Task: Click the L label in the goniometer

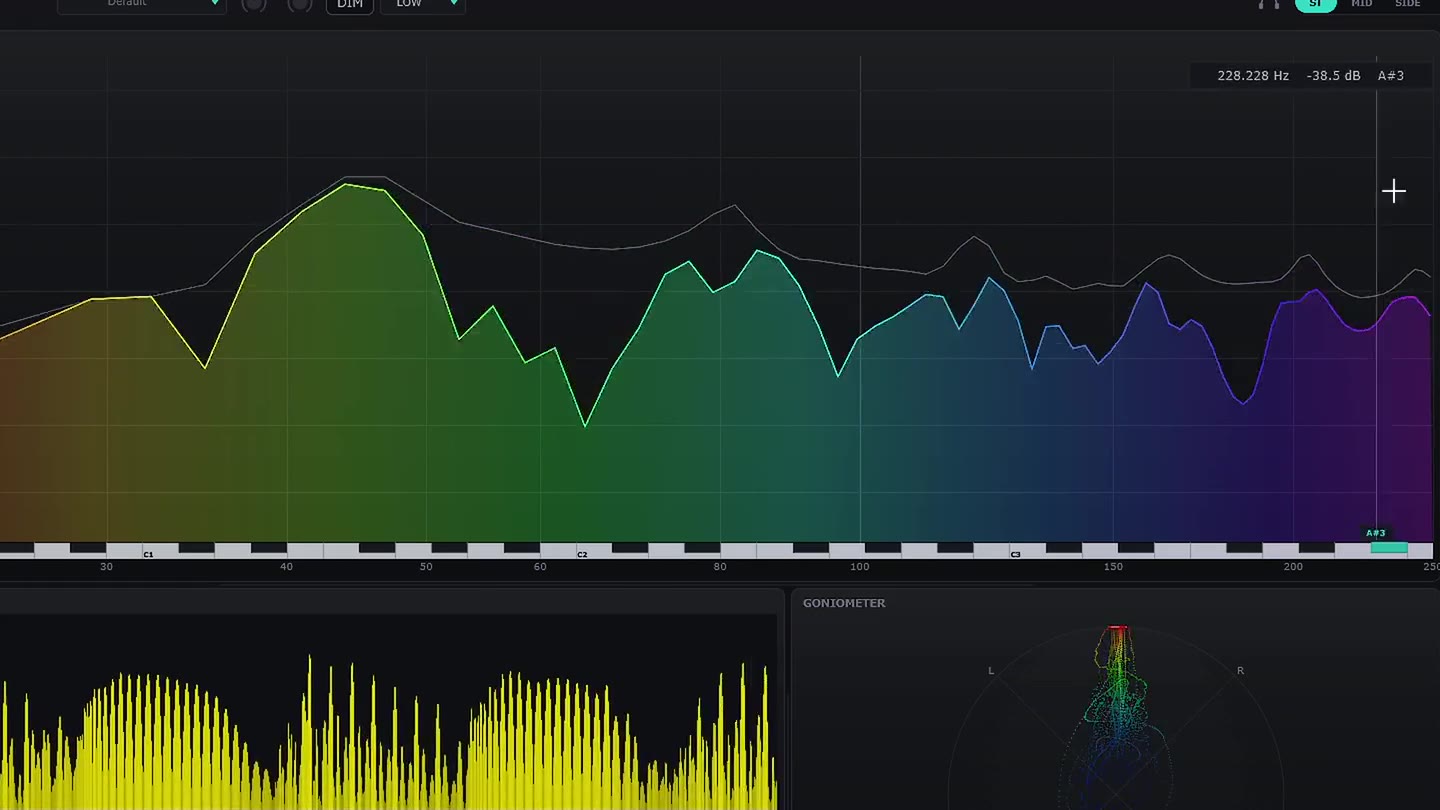Action: (991, 670)
